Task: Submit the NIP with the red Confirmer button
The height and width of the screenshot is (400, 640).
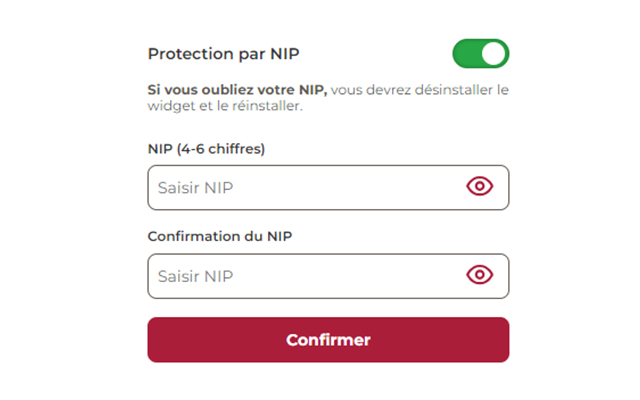Action: pyautogui.click(x=328, y=340)
